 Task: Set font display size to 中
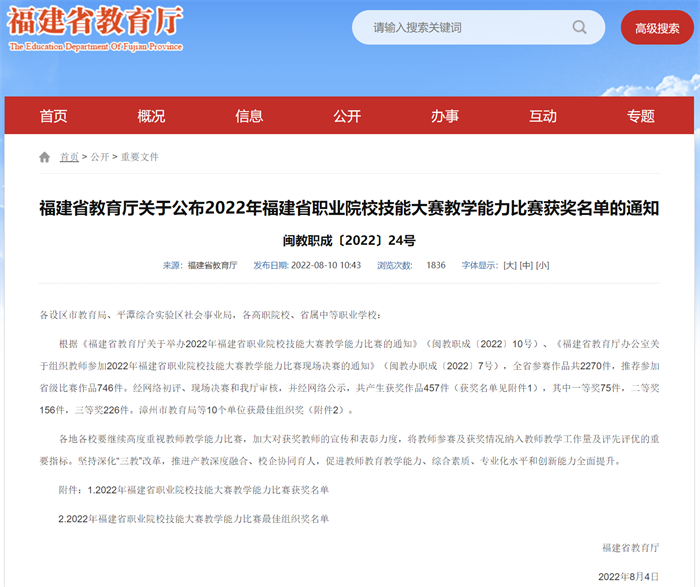click(526, 265)
